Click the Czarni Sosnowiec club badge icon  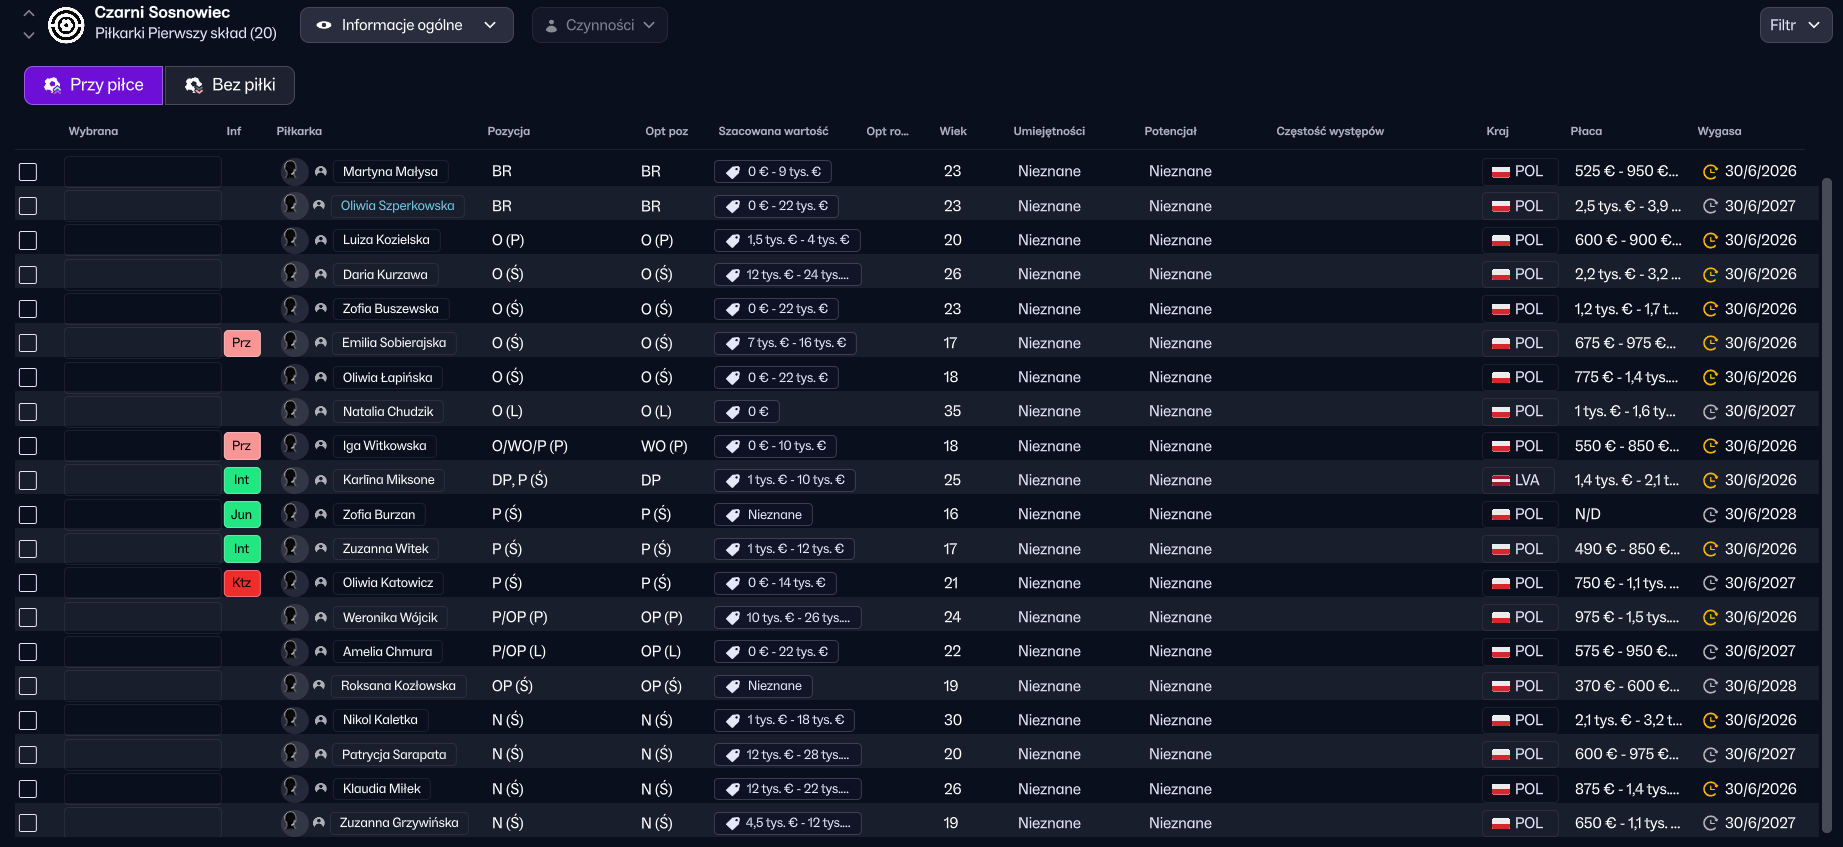click(66, 25)
